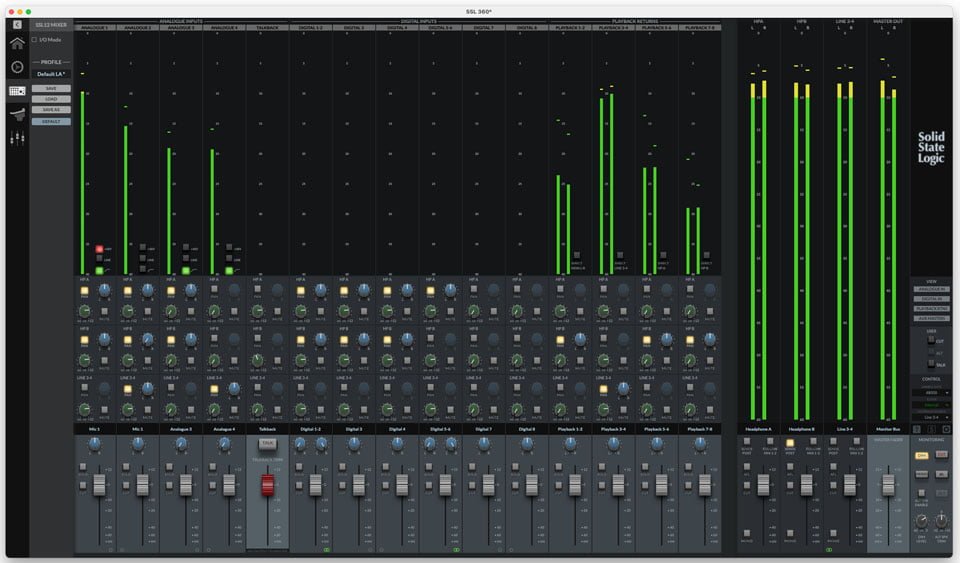This screenshot has height=563, width=960.
Task: Toggle red +48V phantom power on Analogue 1
Action: click(x=99, y=249)
